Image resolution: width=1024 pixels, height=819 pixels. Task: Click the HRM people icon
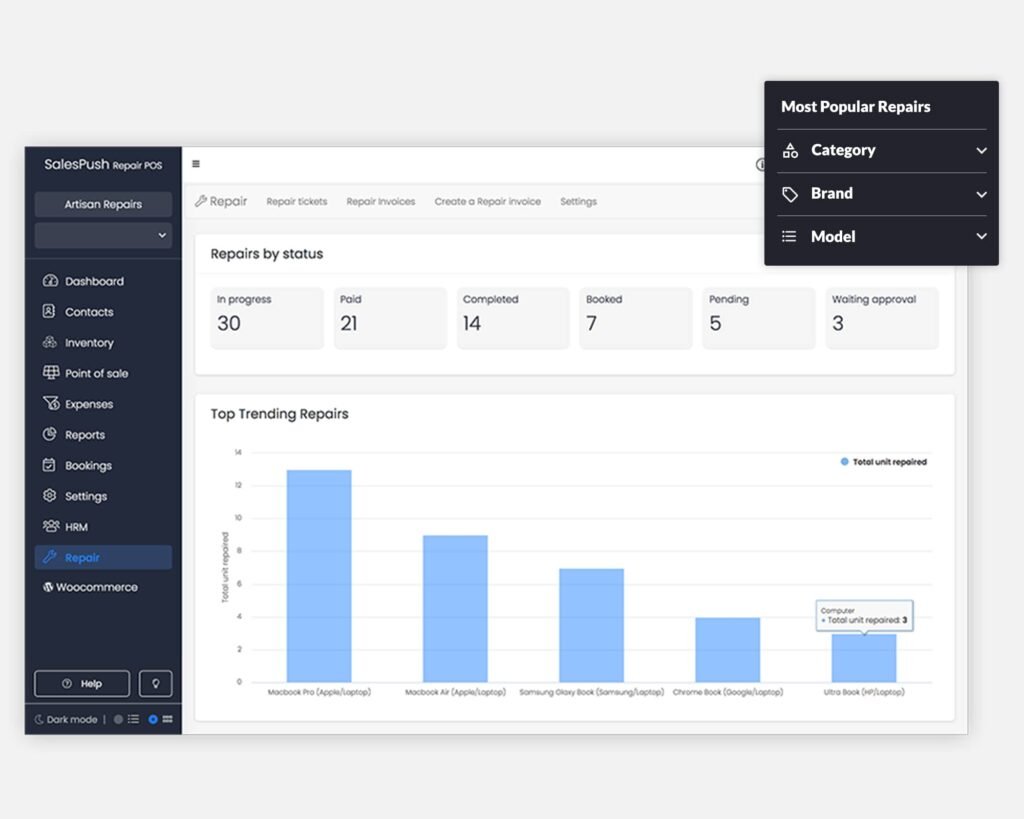coord(50,526)
